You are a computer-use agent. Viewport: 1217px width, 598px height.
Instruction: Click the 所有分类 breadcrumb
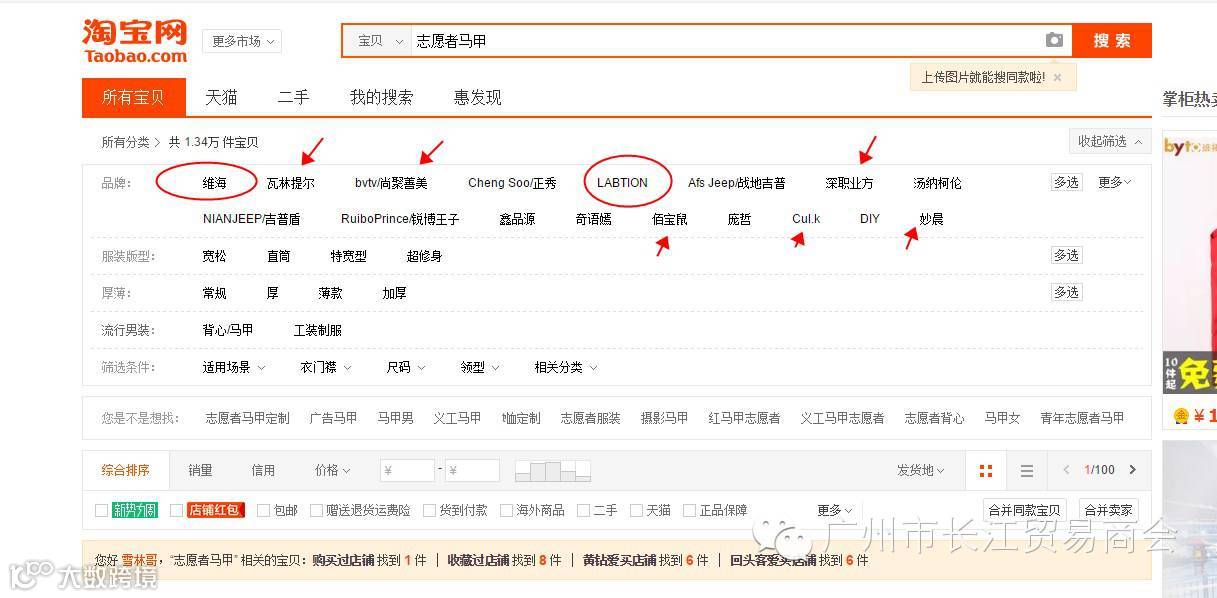point(125,143)
